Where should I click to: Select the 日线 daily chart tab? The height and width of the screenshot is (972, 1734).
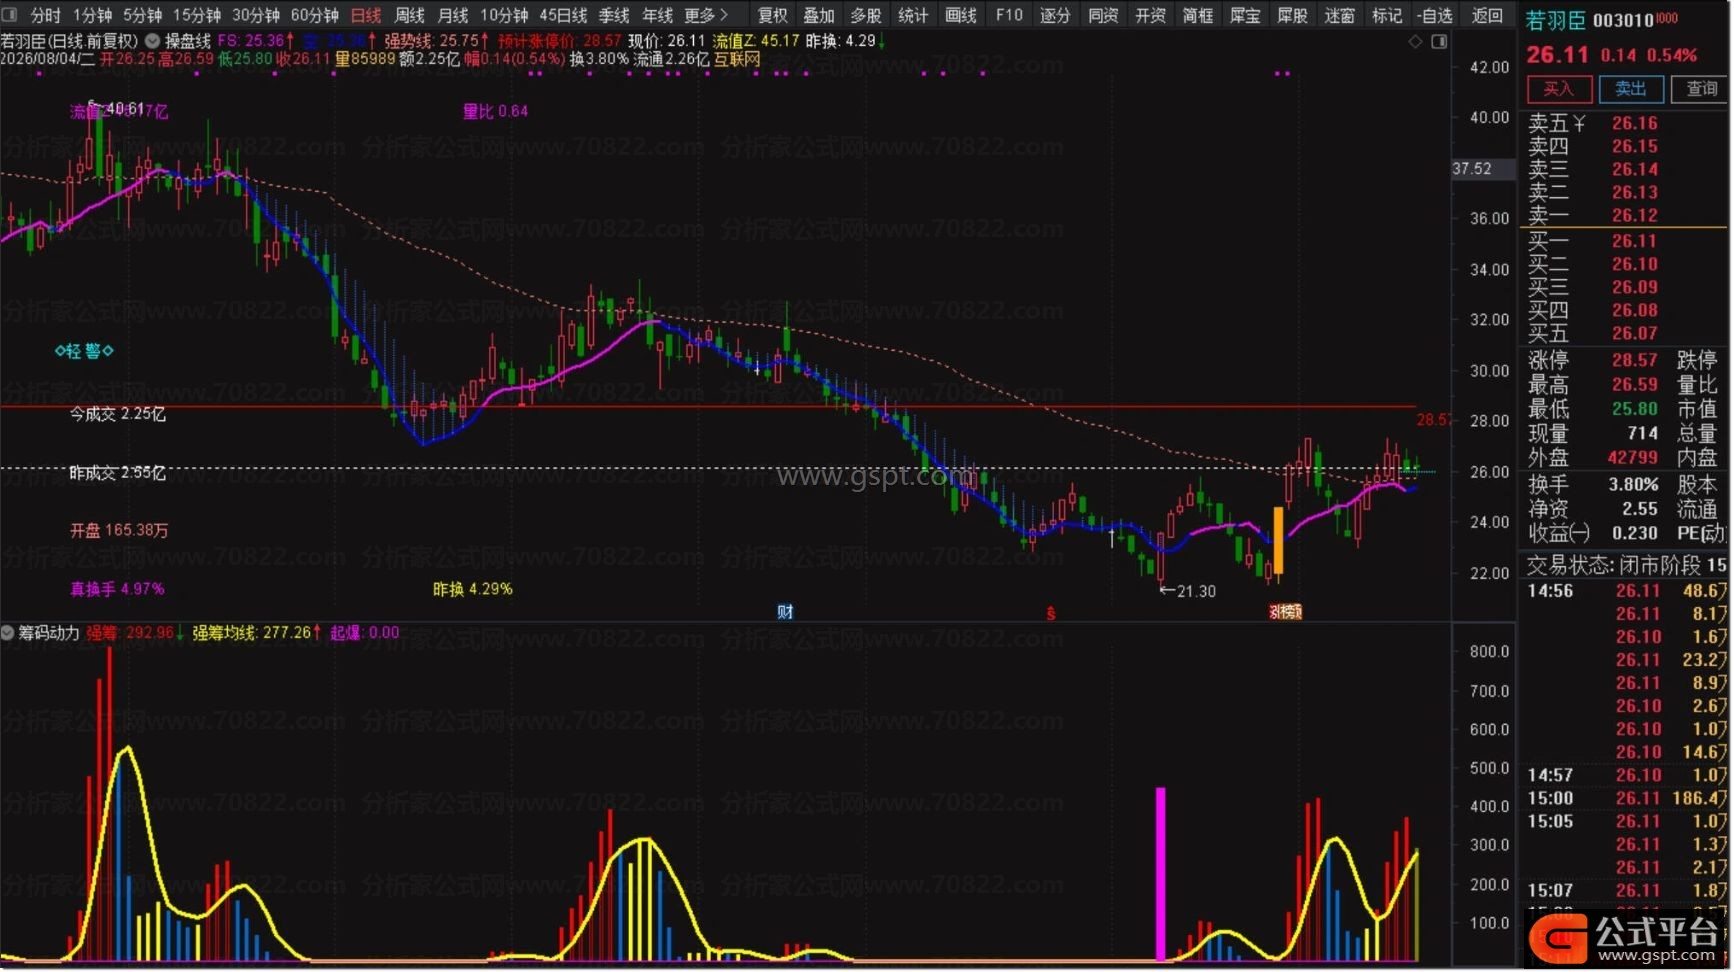[x=366, y=15]
